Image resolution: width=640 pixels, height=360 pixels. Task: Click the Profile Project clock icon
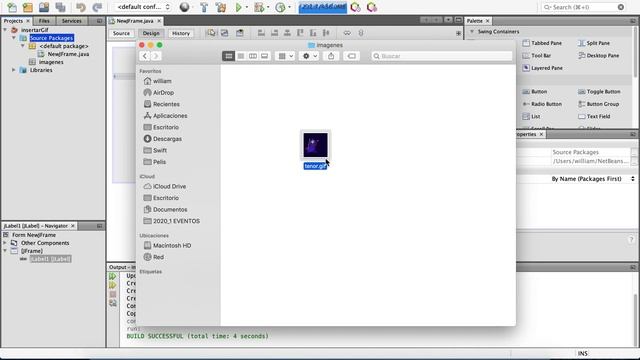(280, 7)
